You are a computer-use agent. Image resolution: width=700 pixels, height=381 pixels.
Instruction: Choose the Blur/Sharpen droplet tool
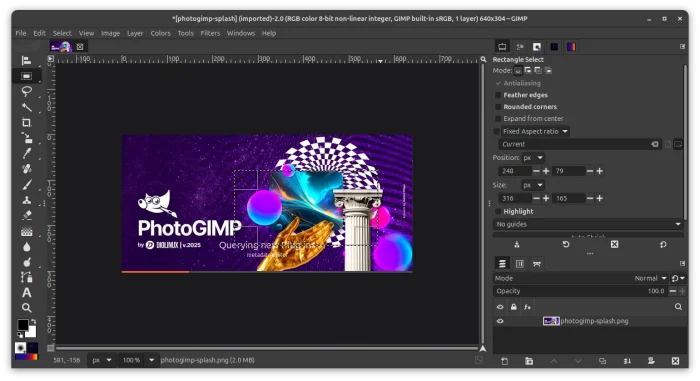[26, 247]
